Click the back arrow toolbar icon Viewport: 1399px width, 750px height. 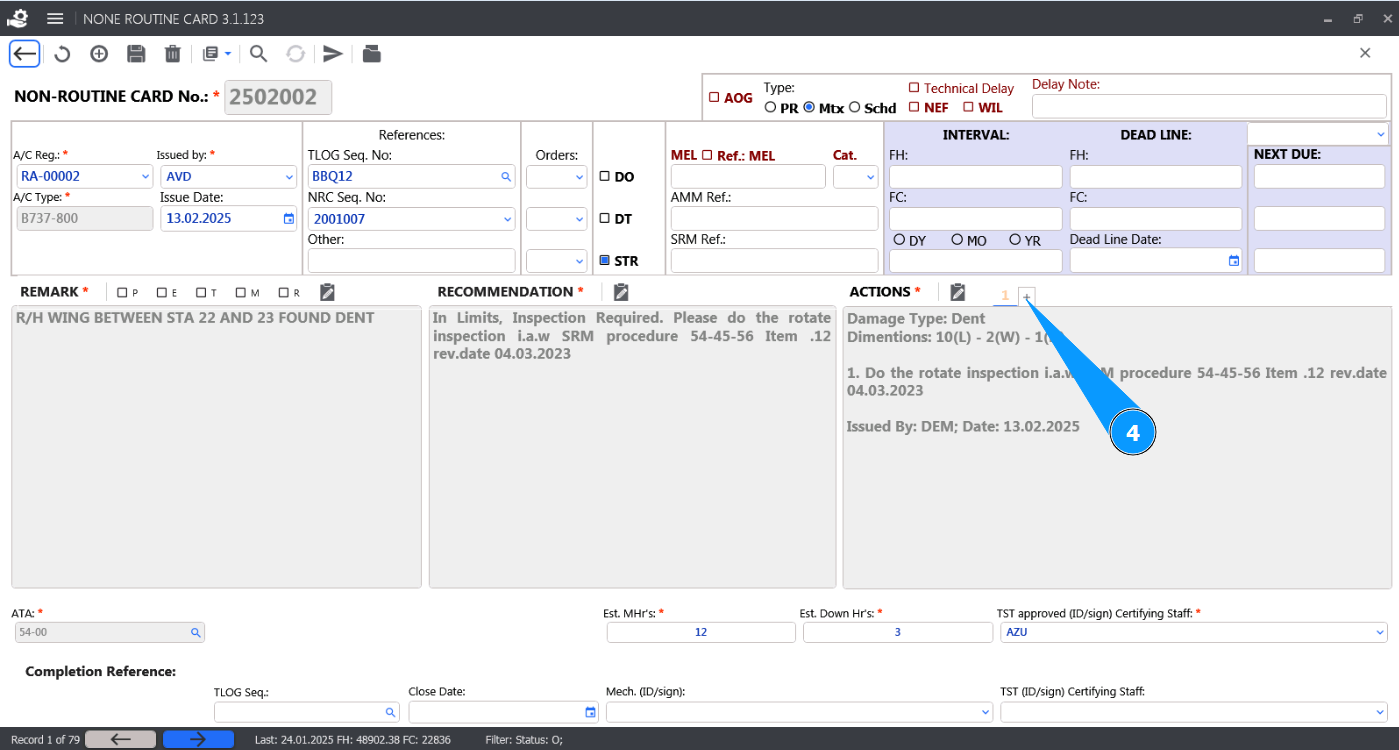click(25, 54)
